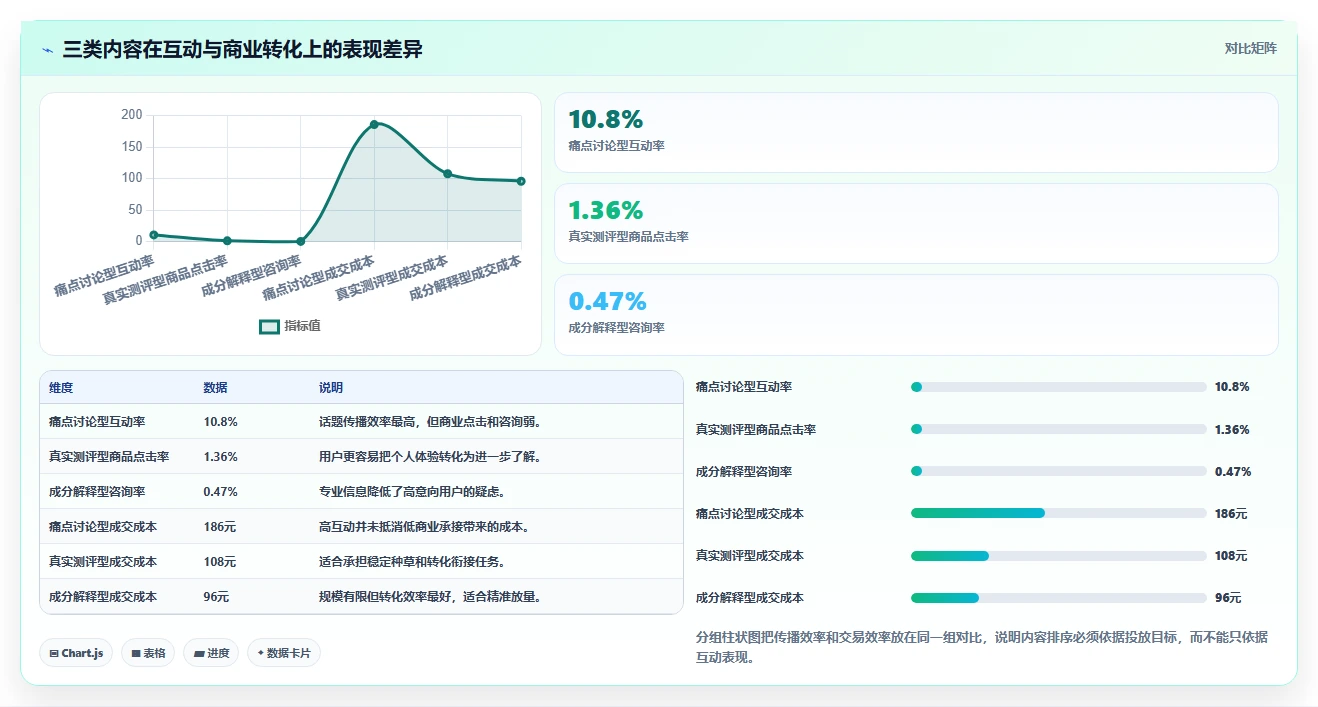
Task: Click the progress bar for 真实测评型商品点击率
Action: click(x=1058, y=429)
